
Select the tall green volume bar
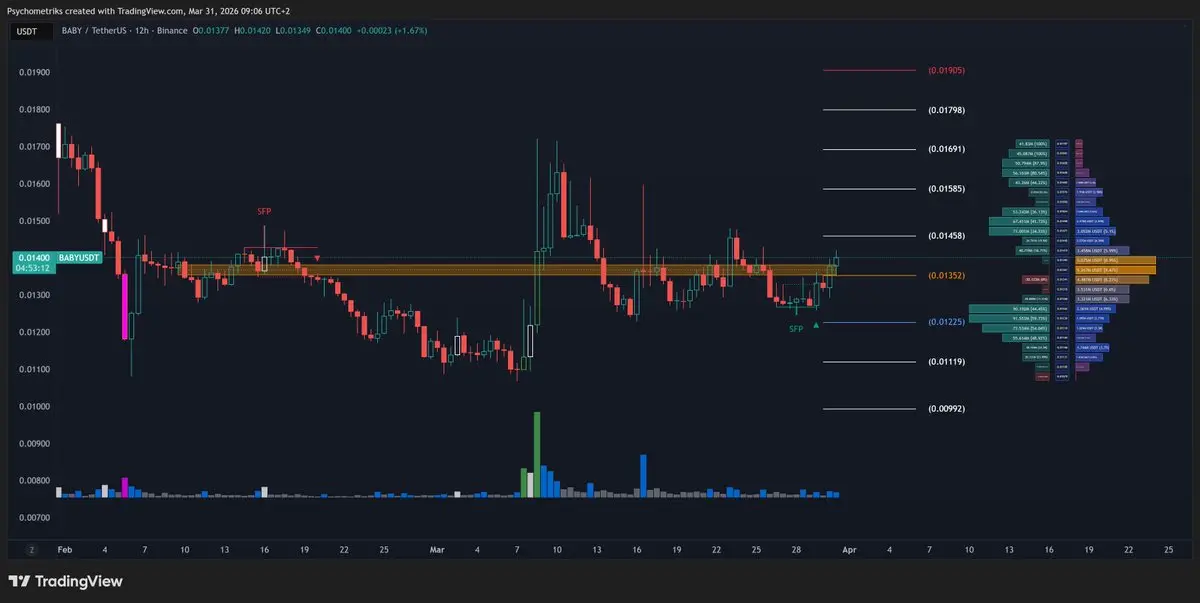tap(537, 454)
